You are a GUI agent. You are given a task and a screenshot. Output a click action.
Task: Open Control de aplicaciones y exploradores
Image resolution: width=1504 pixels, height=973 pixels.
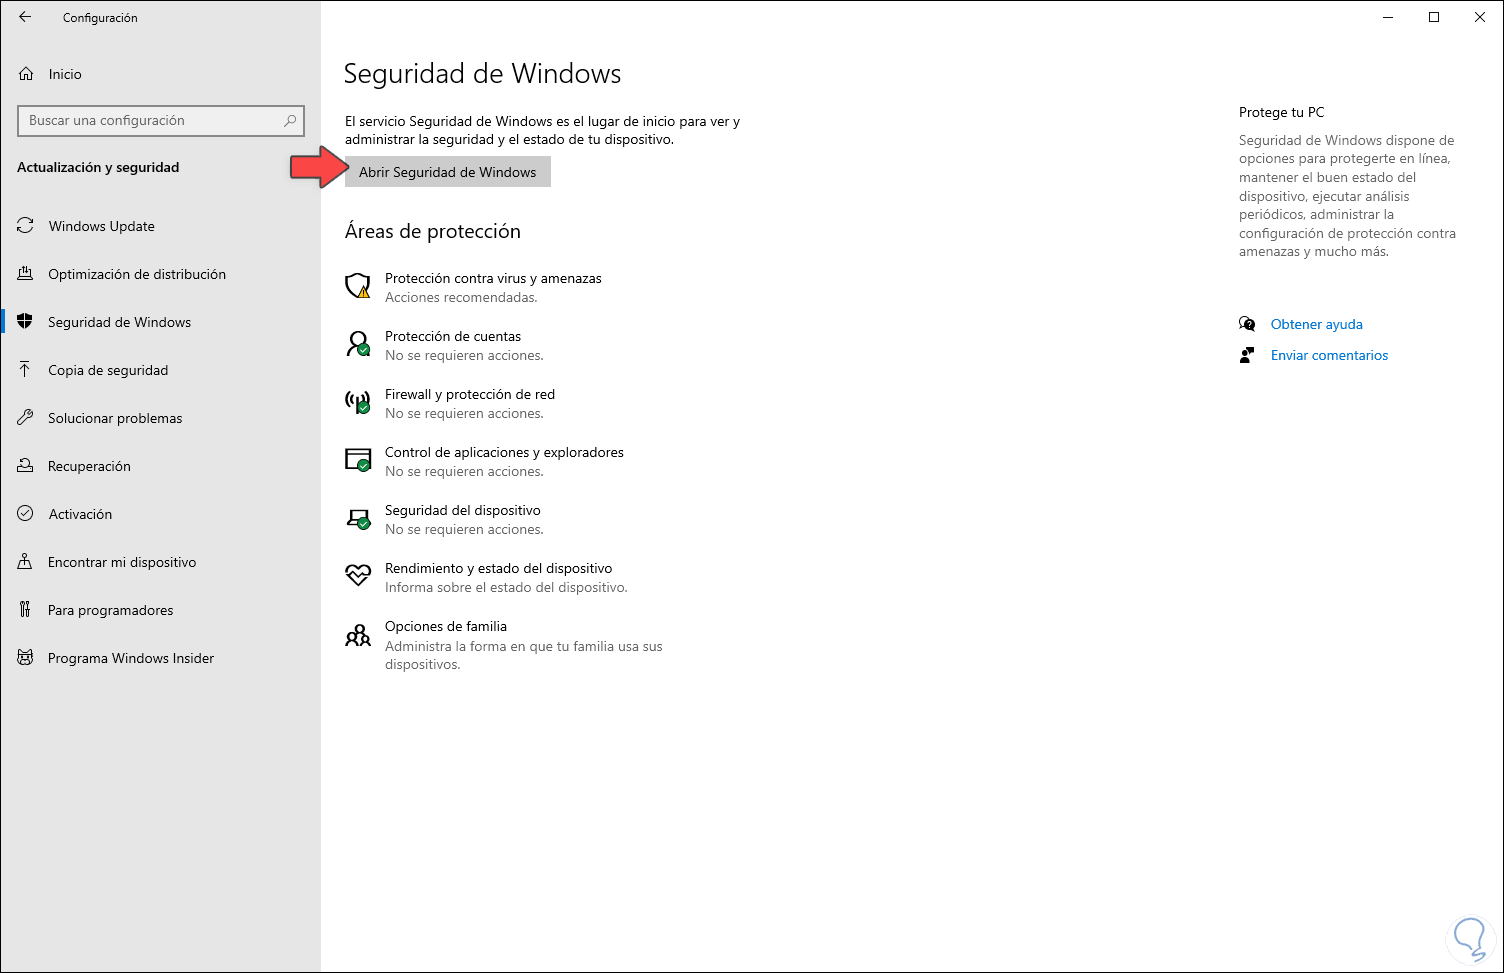click(504, 452)
